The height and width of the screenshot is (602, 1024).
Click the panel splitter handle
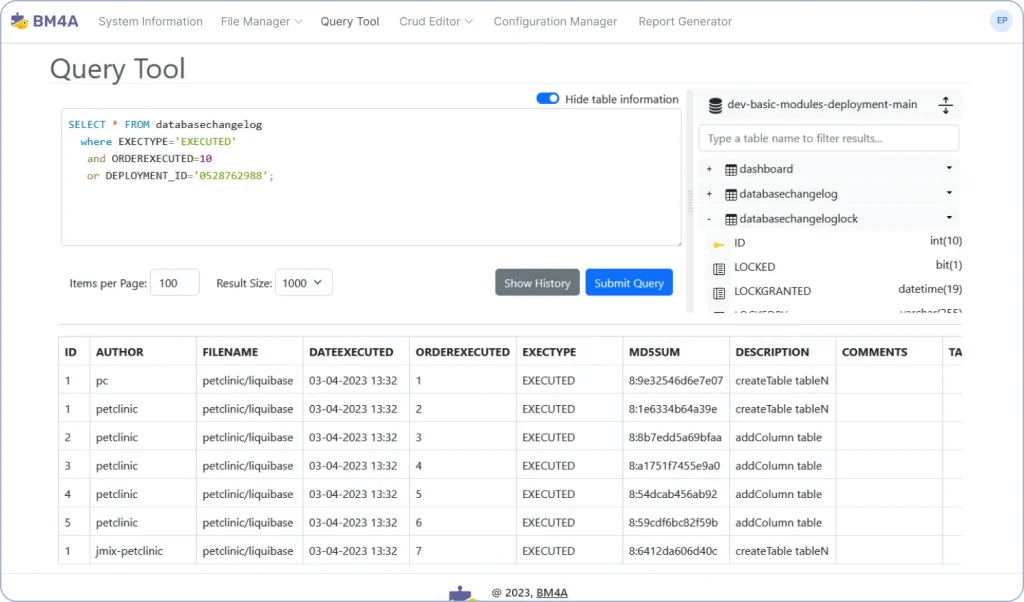[x=690, y=201]
